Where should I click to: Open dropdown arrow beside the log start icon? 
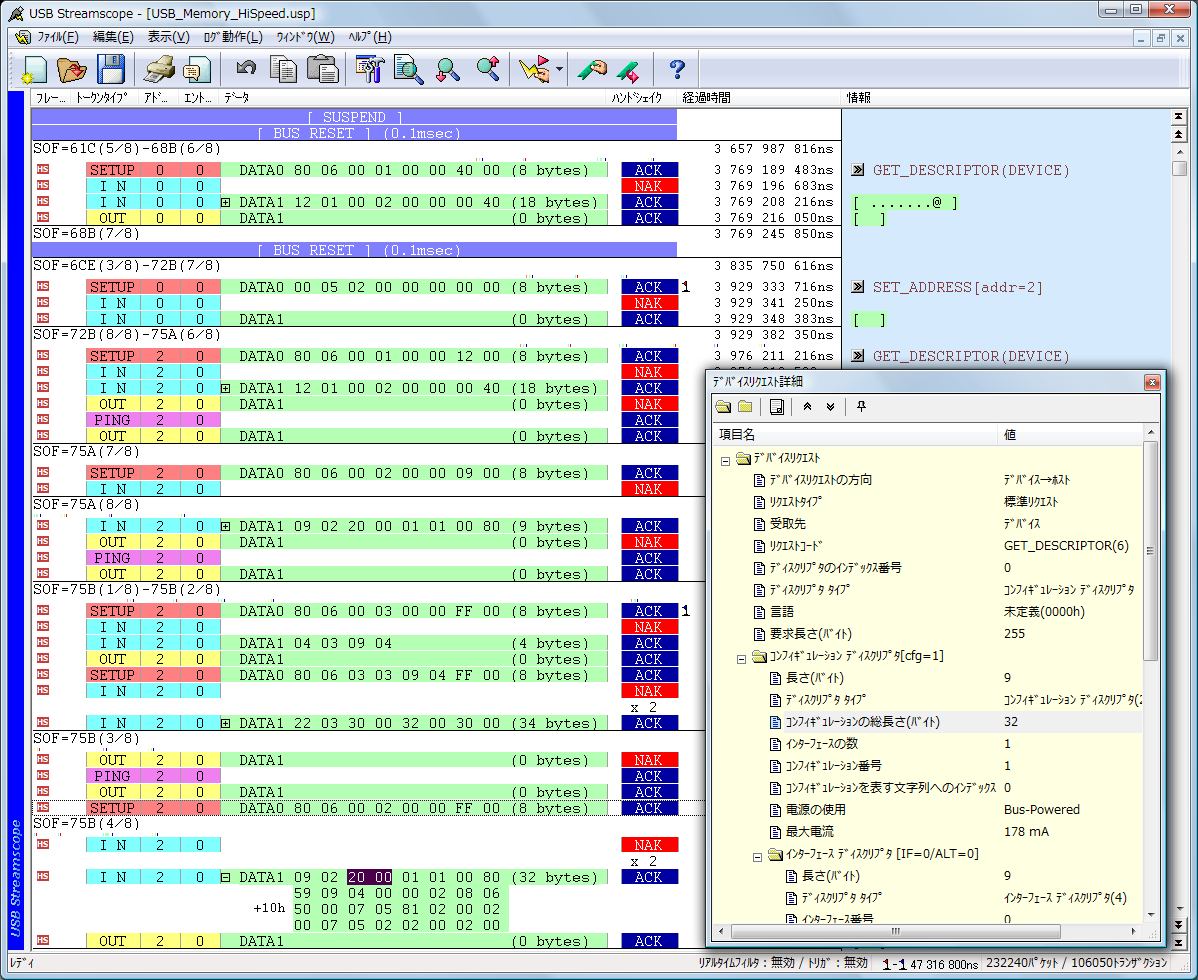point(560,70)
